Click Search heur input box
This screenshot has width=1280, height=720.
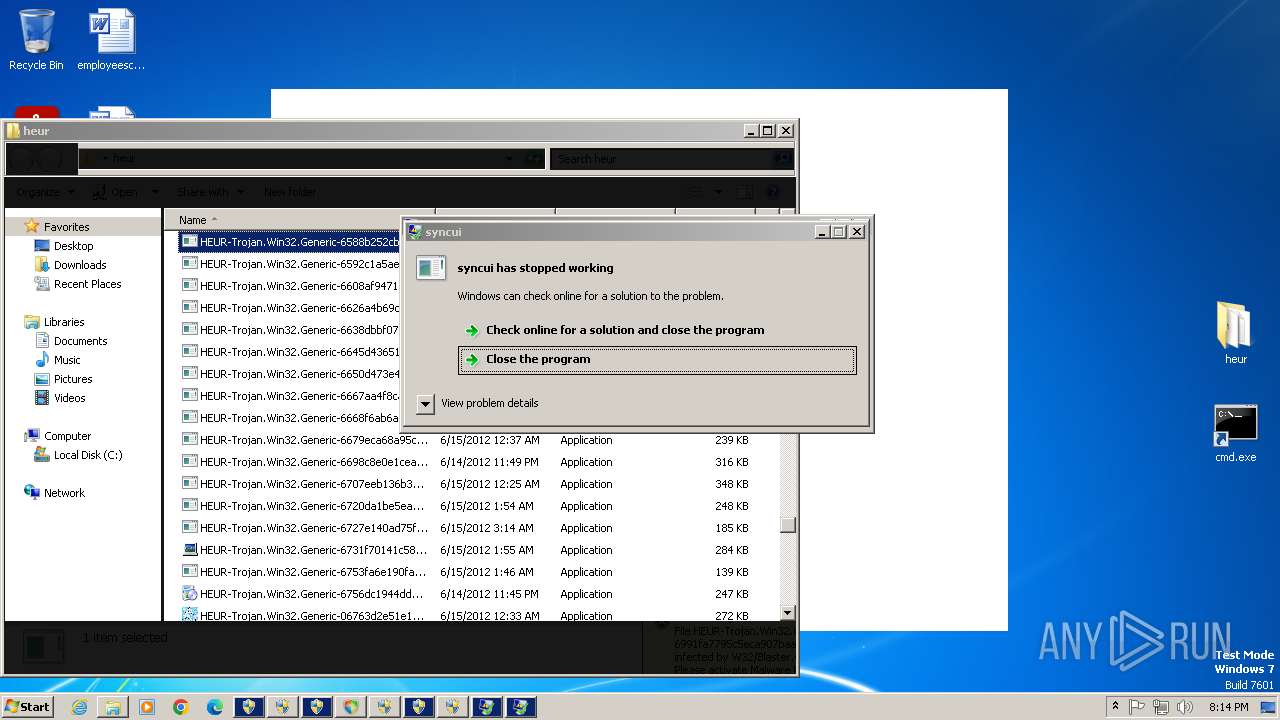pos(664,159)
